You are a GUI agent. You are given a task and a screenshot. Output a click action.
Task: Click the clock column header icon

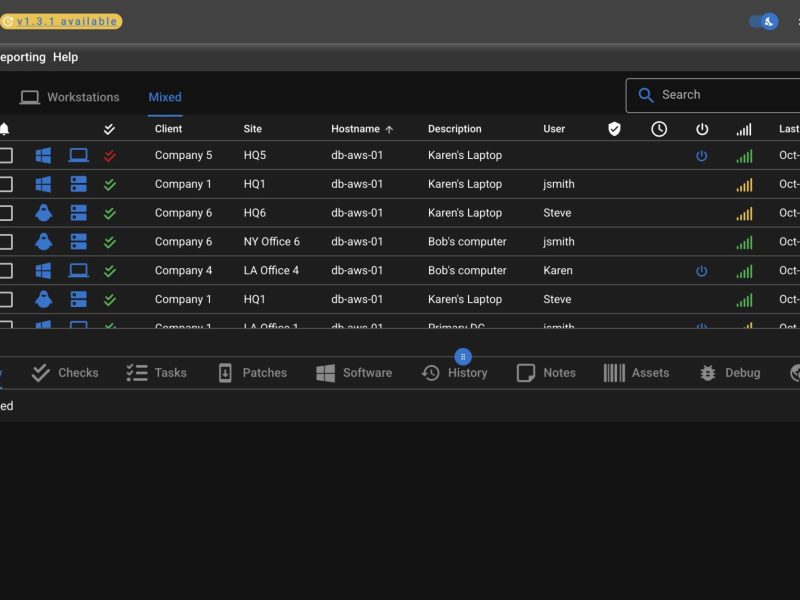659,129
